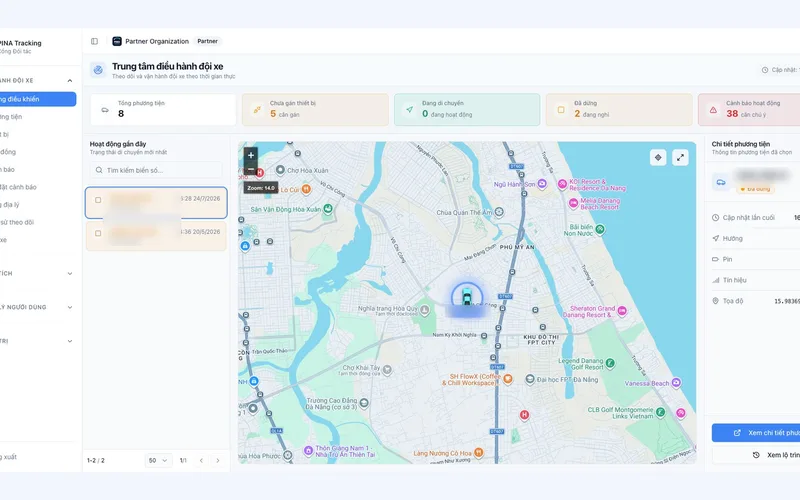Select the vehicle car marker on map

pos(466,297)
